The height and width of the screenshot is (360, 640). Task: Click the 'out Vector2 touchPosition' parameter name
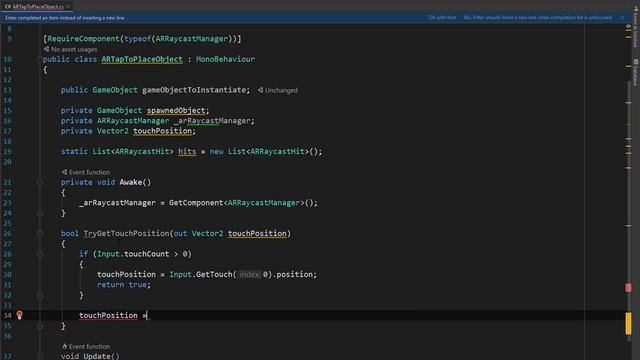(x=257, y=233)
